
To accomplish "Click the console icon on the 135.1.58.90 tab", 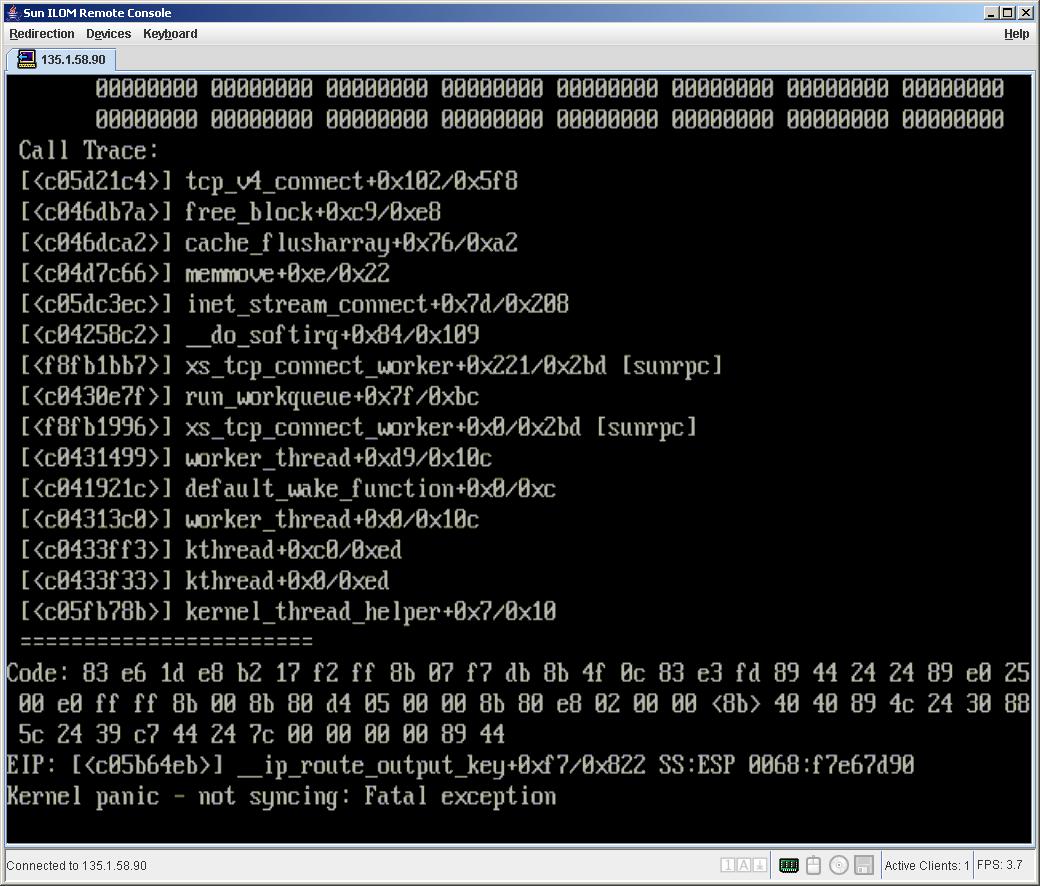I will (27, 60).
